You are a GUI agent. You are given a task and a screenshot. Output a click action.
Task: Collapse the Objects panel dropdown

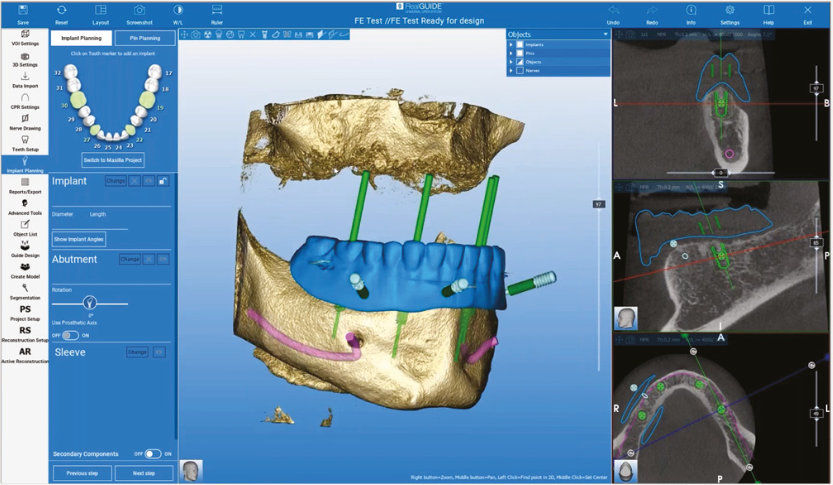point(604,34)
